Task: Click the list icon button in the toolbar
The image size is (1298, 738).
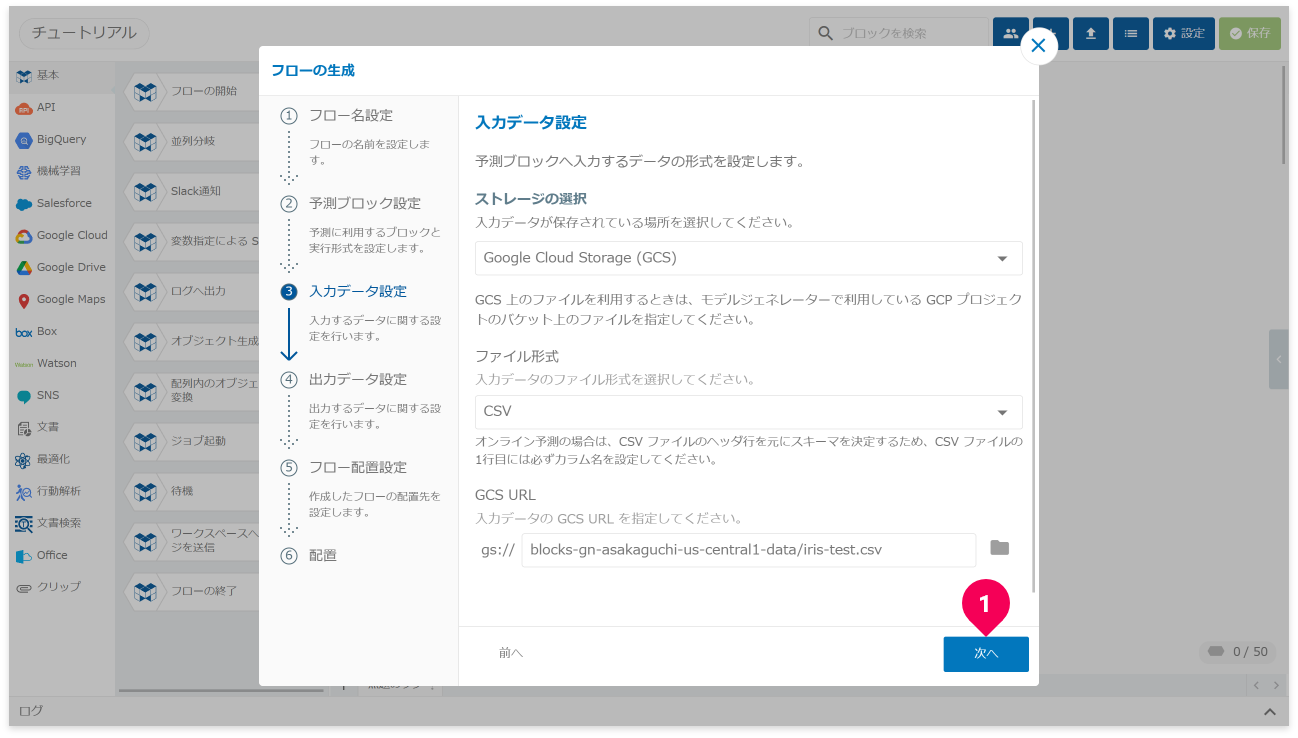Action: click(x=1131, y=33)
